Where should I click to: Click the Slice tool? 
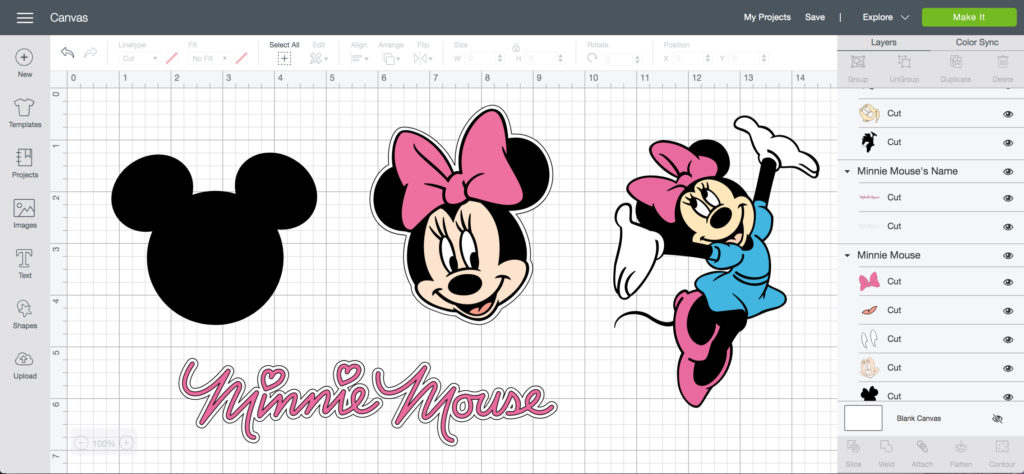[x=853, y=453]
